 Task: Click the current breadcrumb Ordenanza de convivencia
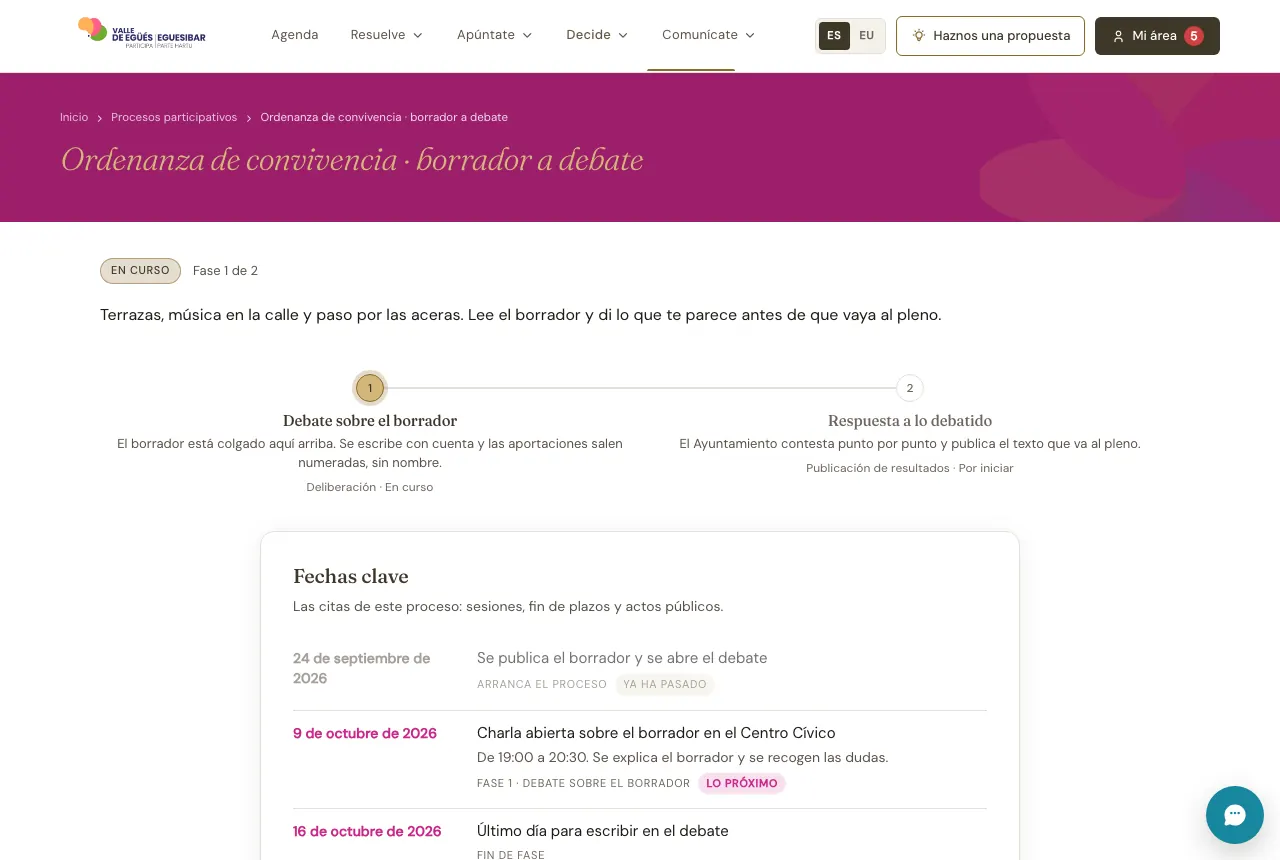coord(384,117)
